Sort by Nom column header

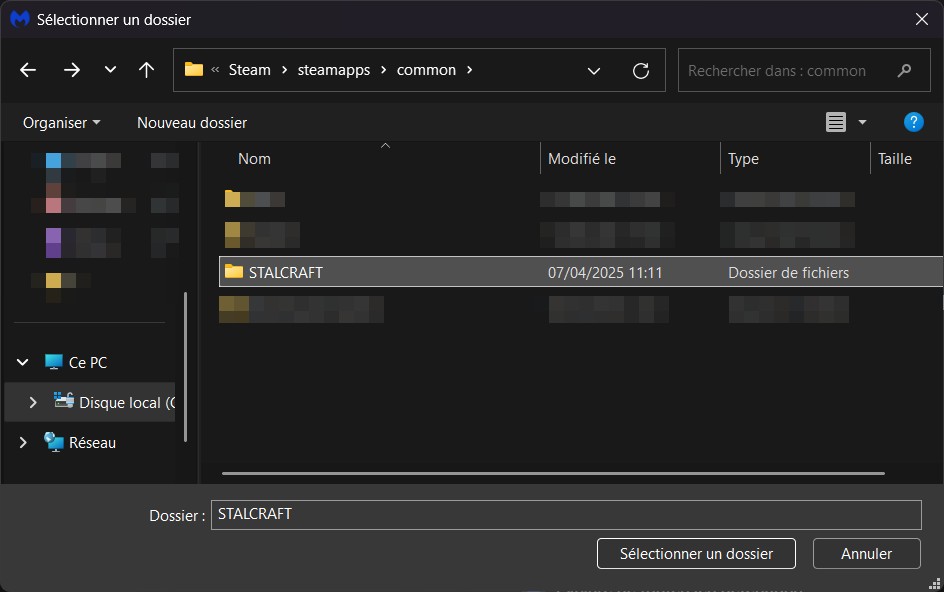(254, 159)
